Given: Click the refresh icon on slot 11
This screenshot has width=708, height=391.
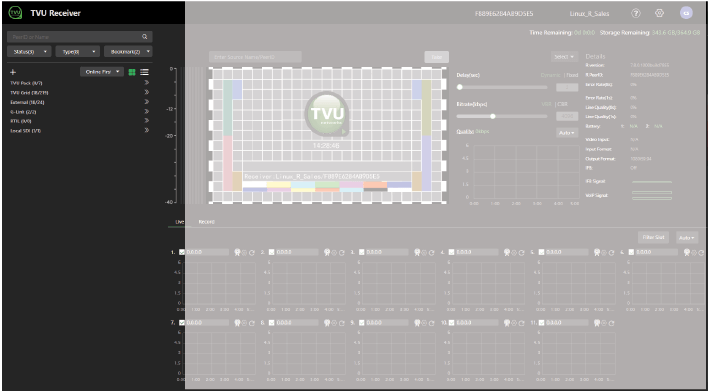Looking at the screenshot, I should click(x=611, y=323).
